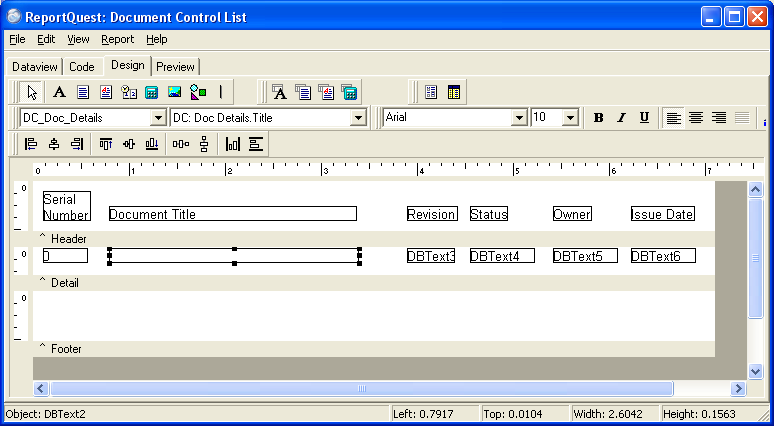Select the Serial Number header label
This screenshot has width=774, height=426.
point(67,206)
